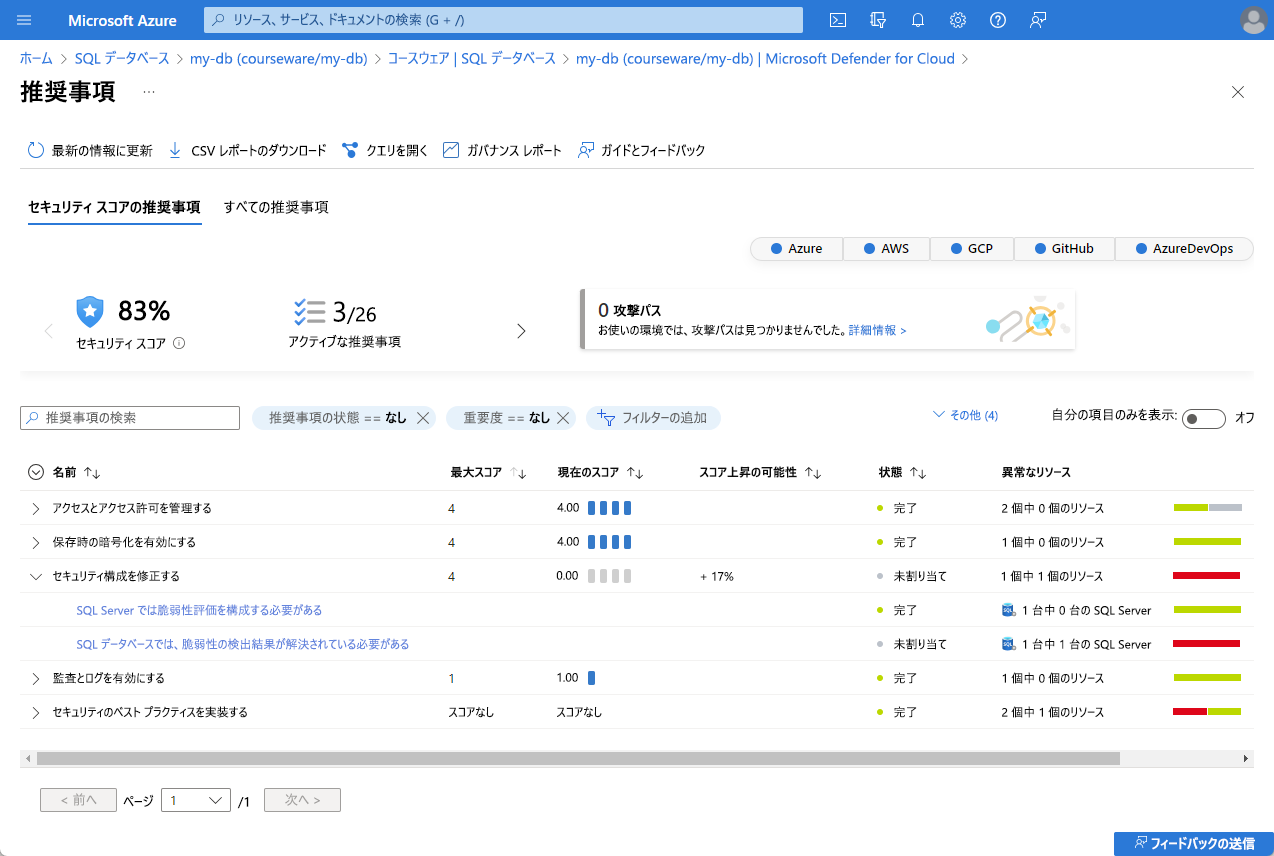This screenshot has height=856, width=1274.
Task: Open SQL データベースでは、脆弱性の検出結果 recommendation
Action: (243, 645)
